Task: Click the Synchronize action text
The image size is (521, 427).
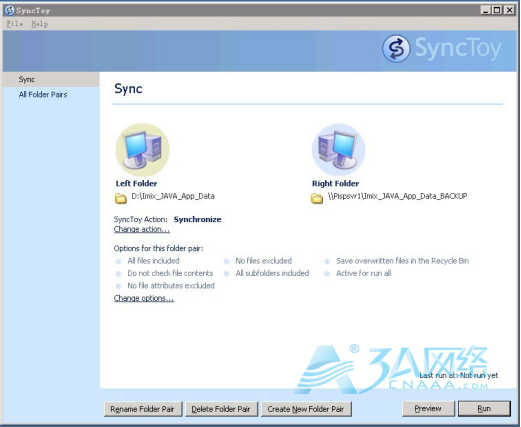Action: click(197, 219)
